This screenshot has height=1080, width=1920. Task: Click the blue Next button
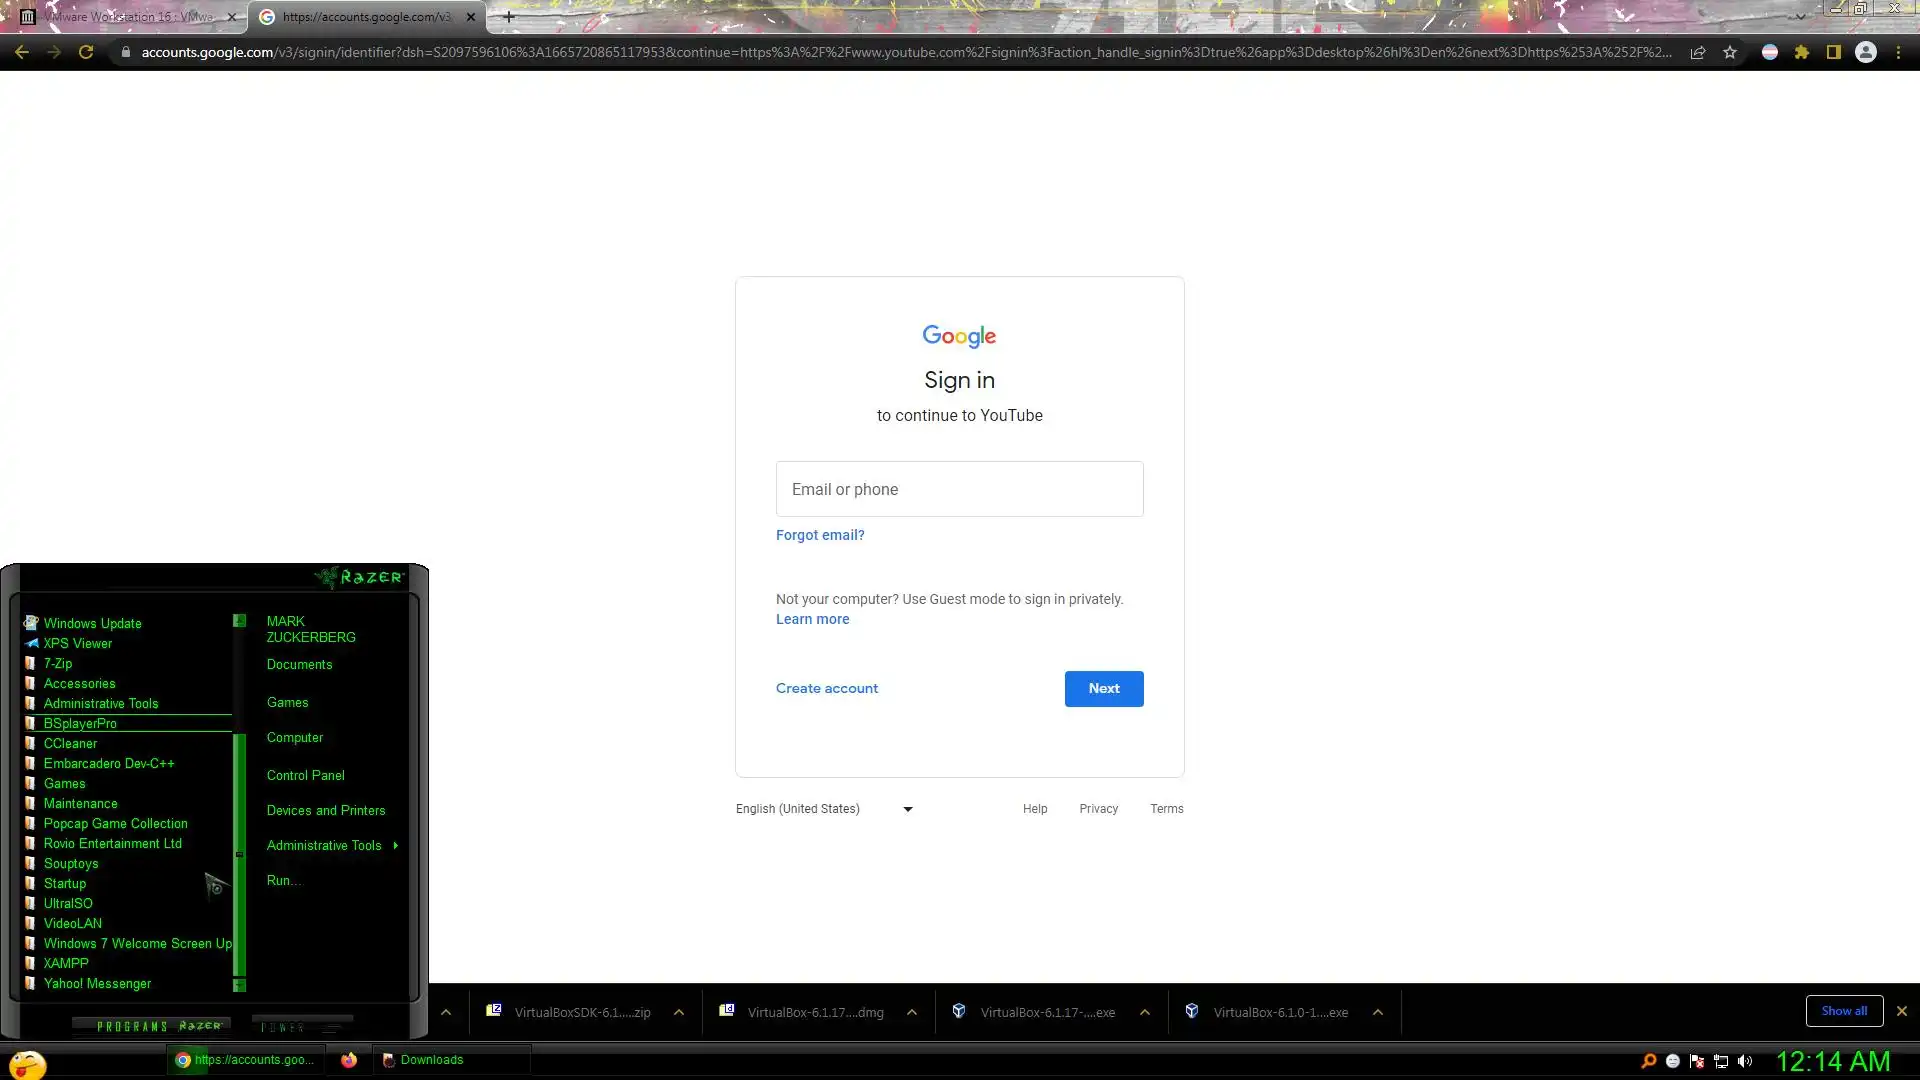pyautogui.click(x=1103, y=688)
